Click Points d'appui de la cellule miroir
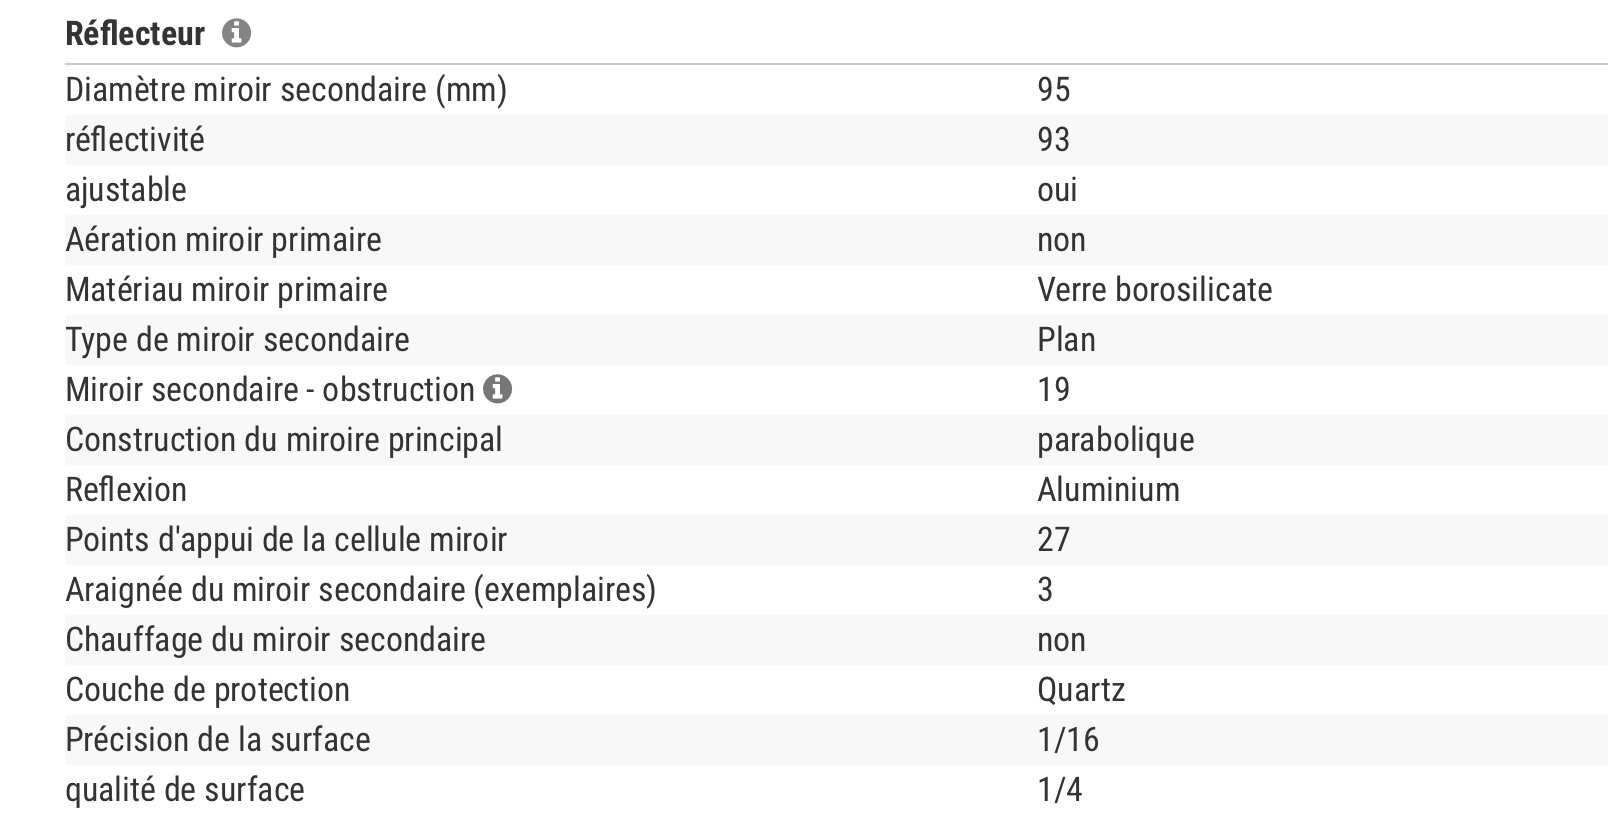The height and width of the screenshot is (837, 1608). (286, 540)
